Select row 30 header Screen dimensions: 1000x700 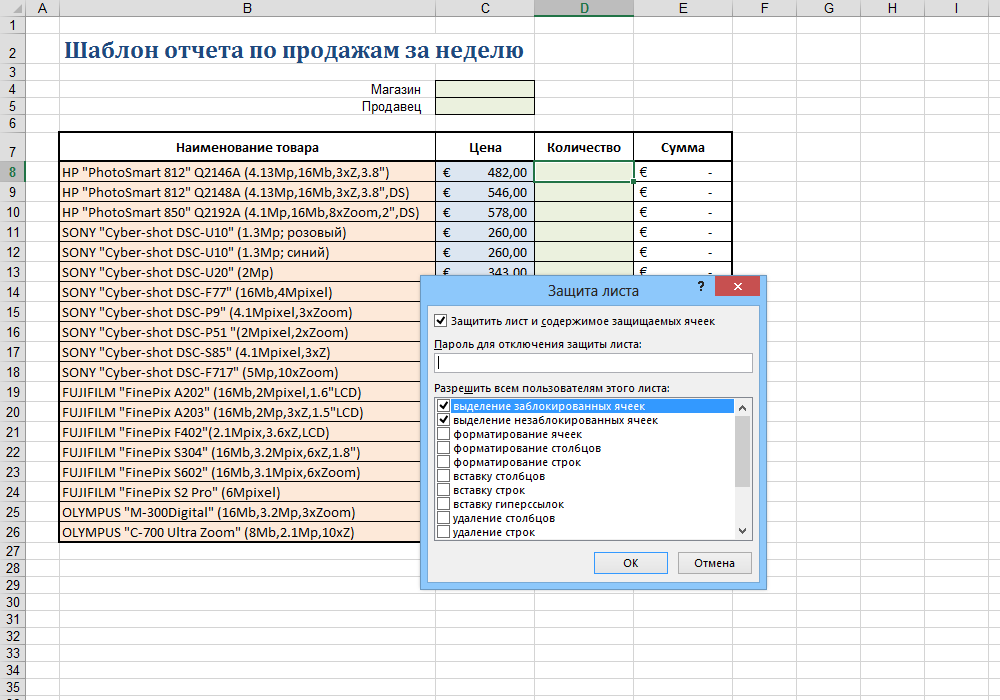tap(13, 602)
